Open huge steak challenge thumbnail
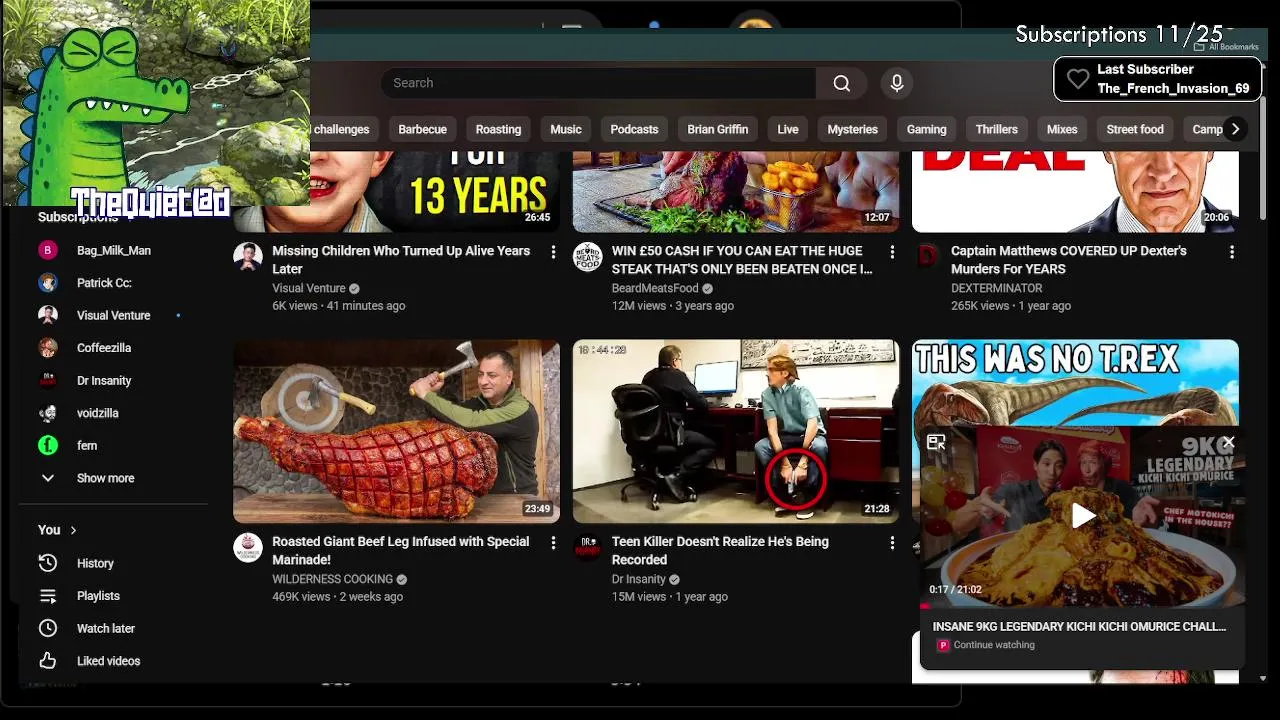The image size is (1280, 720). click(735, 191)
